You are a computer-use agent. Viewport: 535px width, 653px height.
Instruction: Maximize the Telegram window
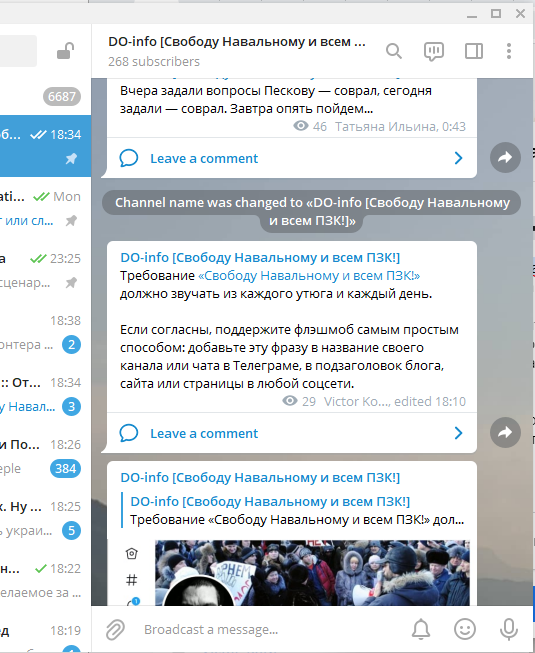point(496,13)
